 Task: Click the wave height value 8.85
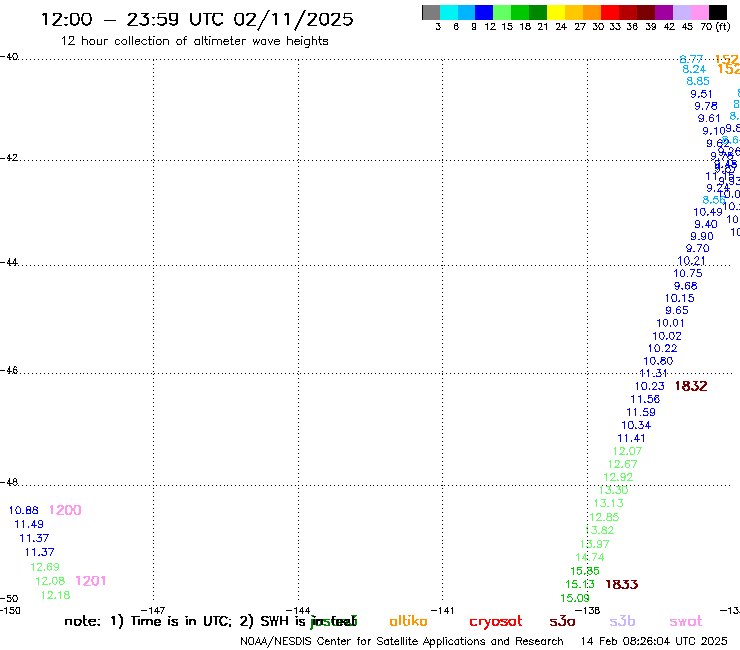[698, 81]
